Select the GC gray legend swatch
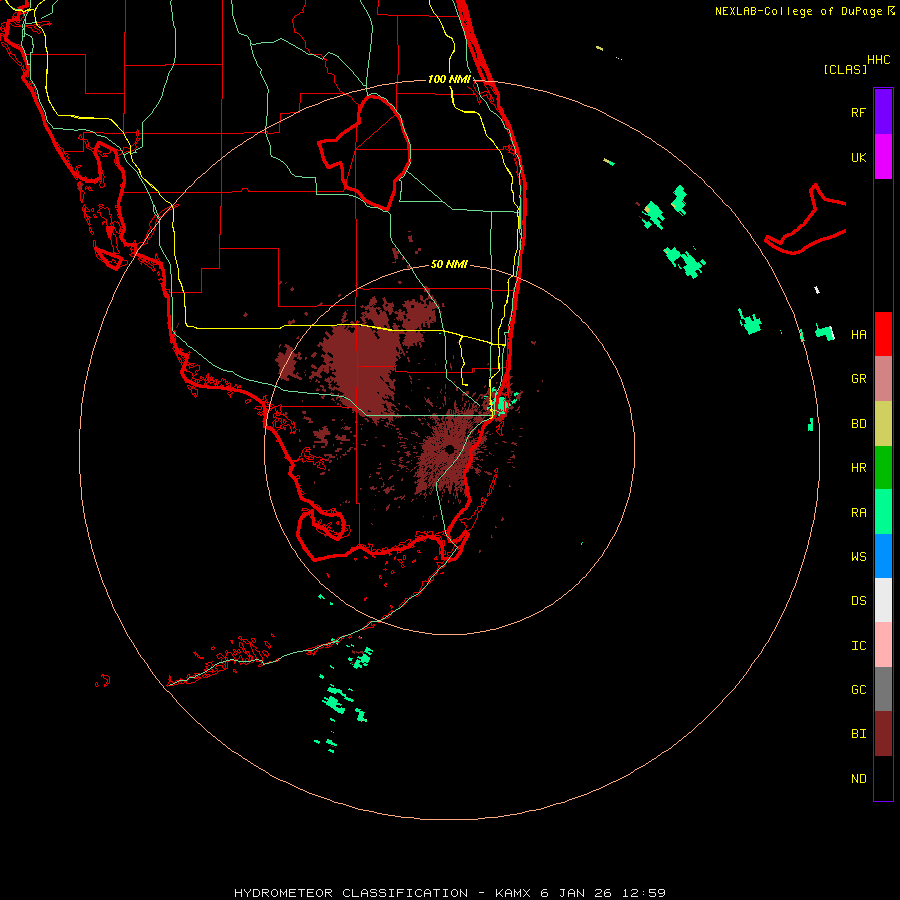The height and width of the screenshot is (900, 900). tap(883, 689)
